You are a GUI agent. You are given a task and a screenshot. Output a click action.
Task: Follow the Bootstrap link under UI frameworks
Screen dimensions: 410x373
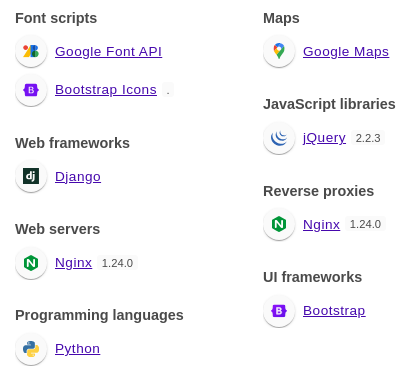[x=334, y=311]
